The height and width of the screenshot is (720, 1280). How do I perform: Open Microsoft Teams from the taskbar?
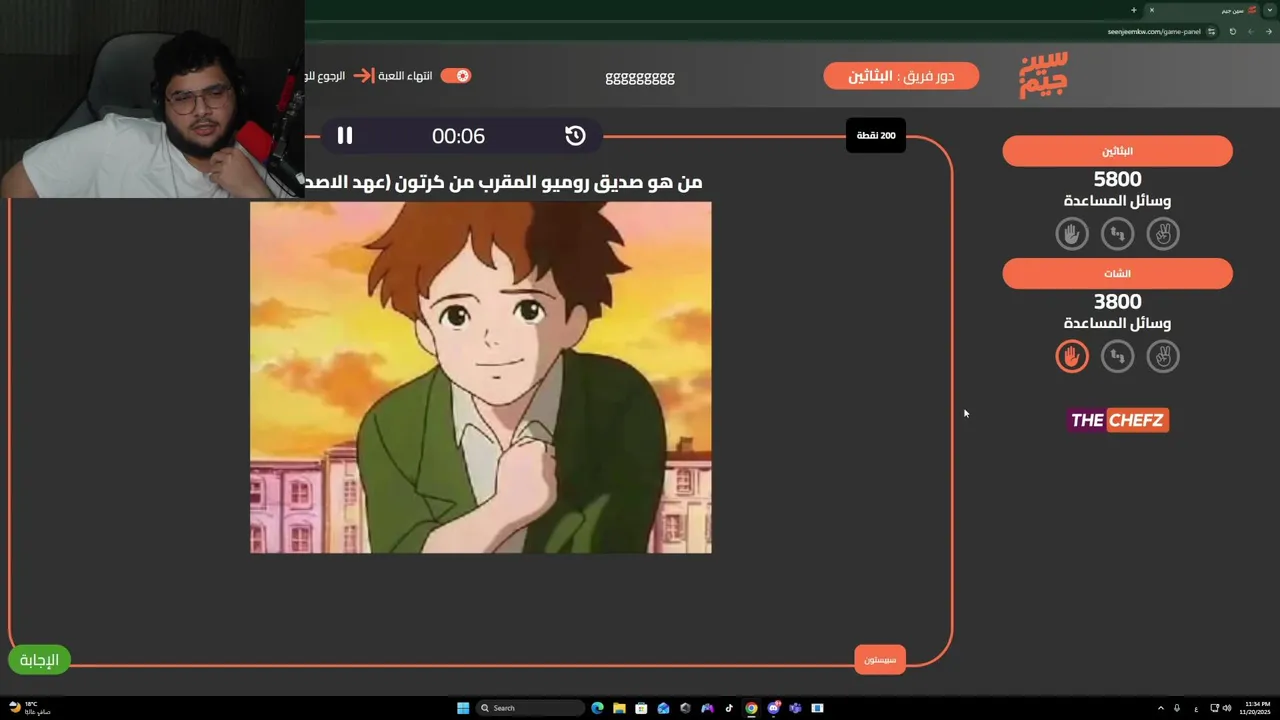click(x=795, y=708)
